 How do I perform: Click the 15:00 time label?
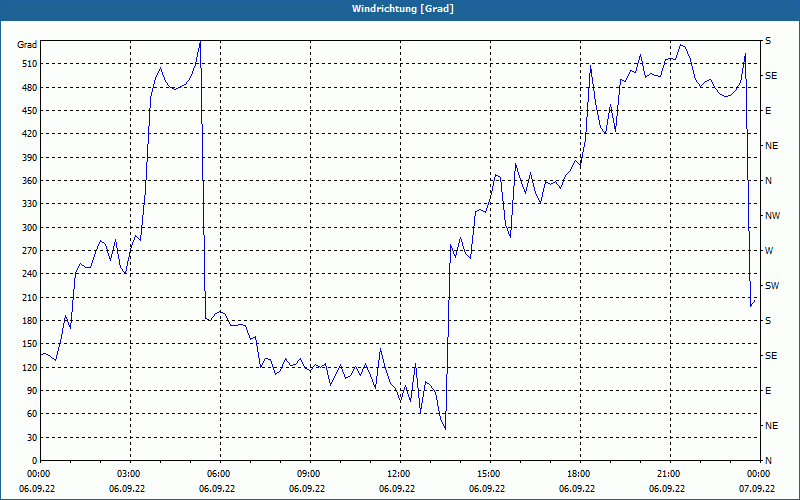pos(489,474)
